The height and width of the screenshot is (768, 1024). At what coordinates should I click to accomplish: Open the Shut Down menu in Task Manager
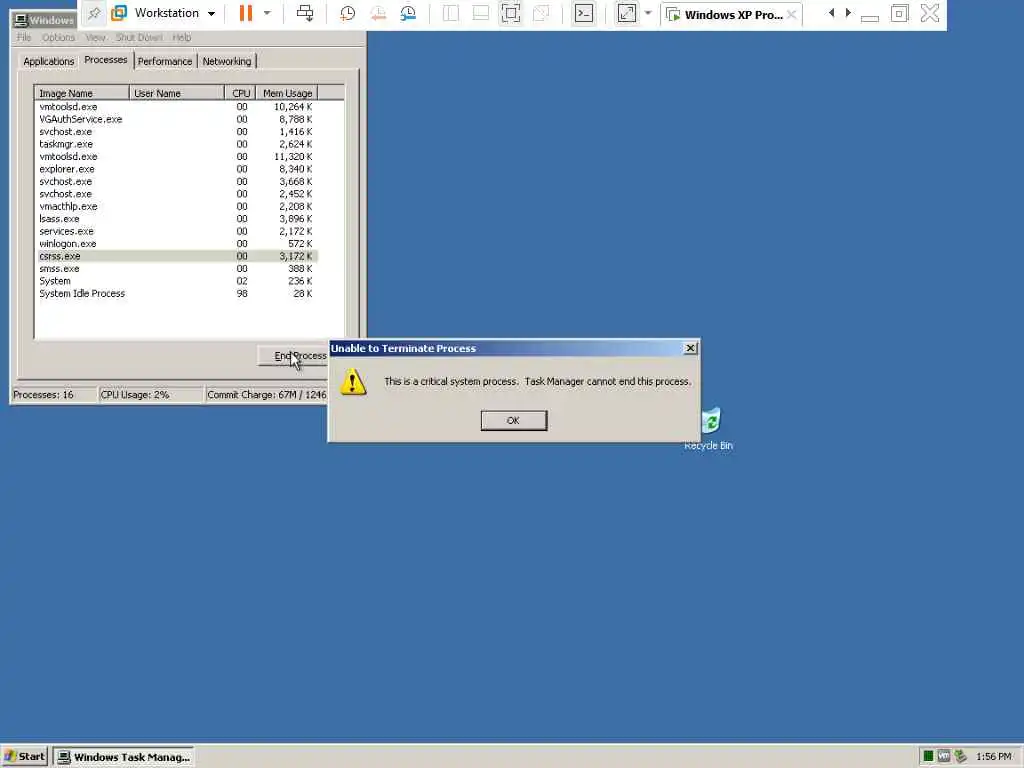pos(139,38)
